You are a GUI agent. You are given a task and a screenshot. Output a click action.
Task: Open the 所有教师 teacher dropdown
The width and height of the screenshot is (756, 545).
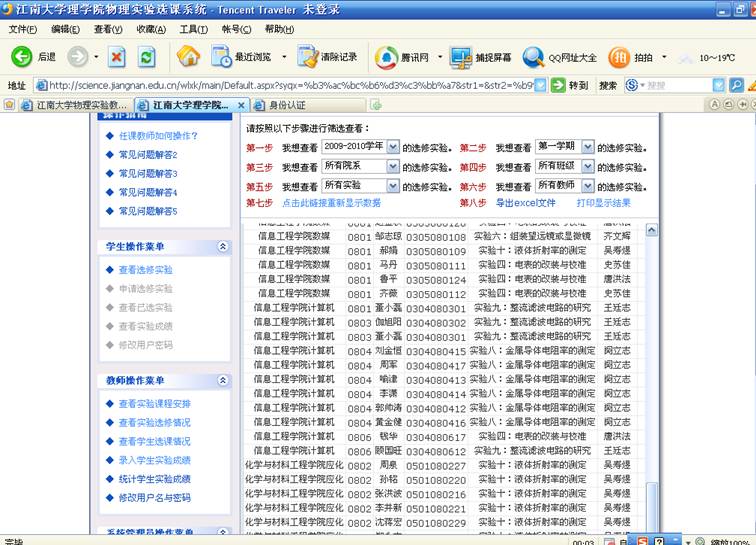coord(587,186)
